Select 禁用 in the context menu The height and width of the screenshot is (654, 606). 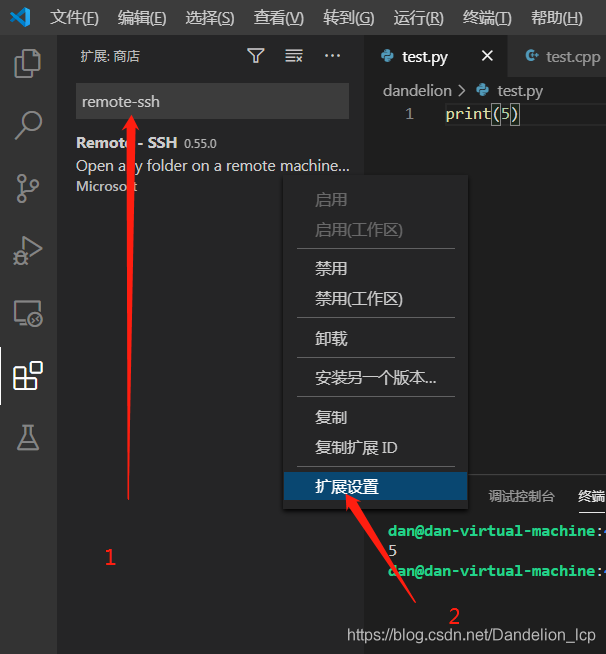331,269
